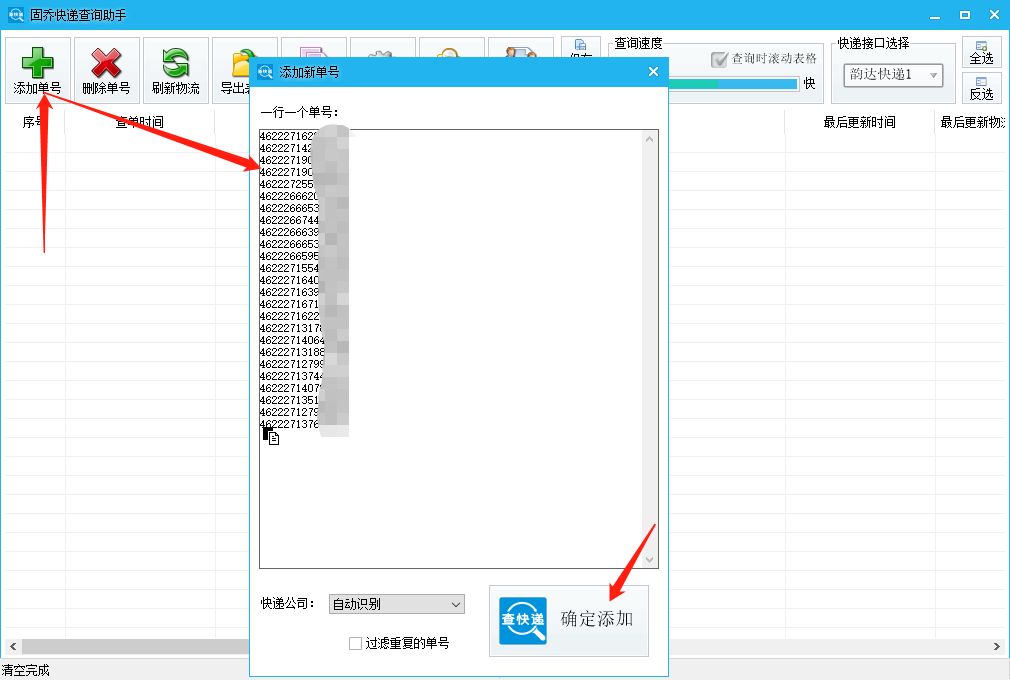1010x680 pixels.
Task: Click the text area scroll-up arrow
Action: (x=649, y=139)
